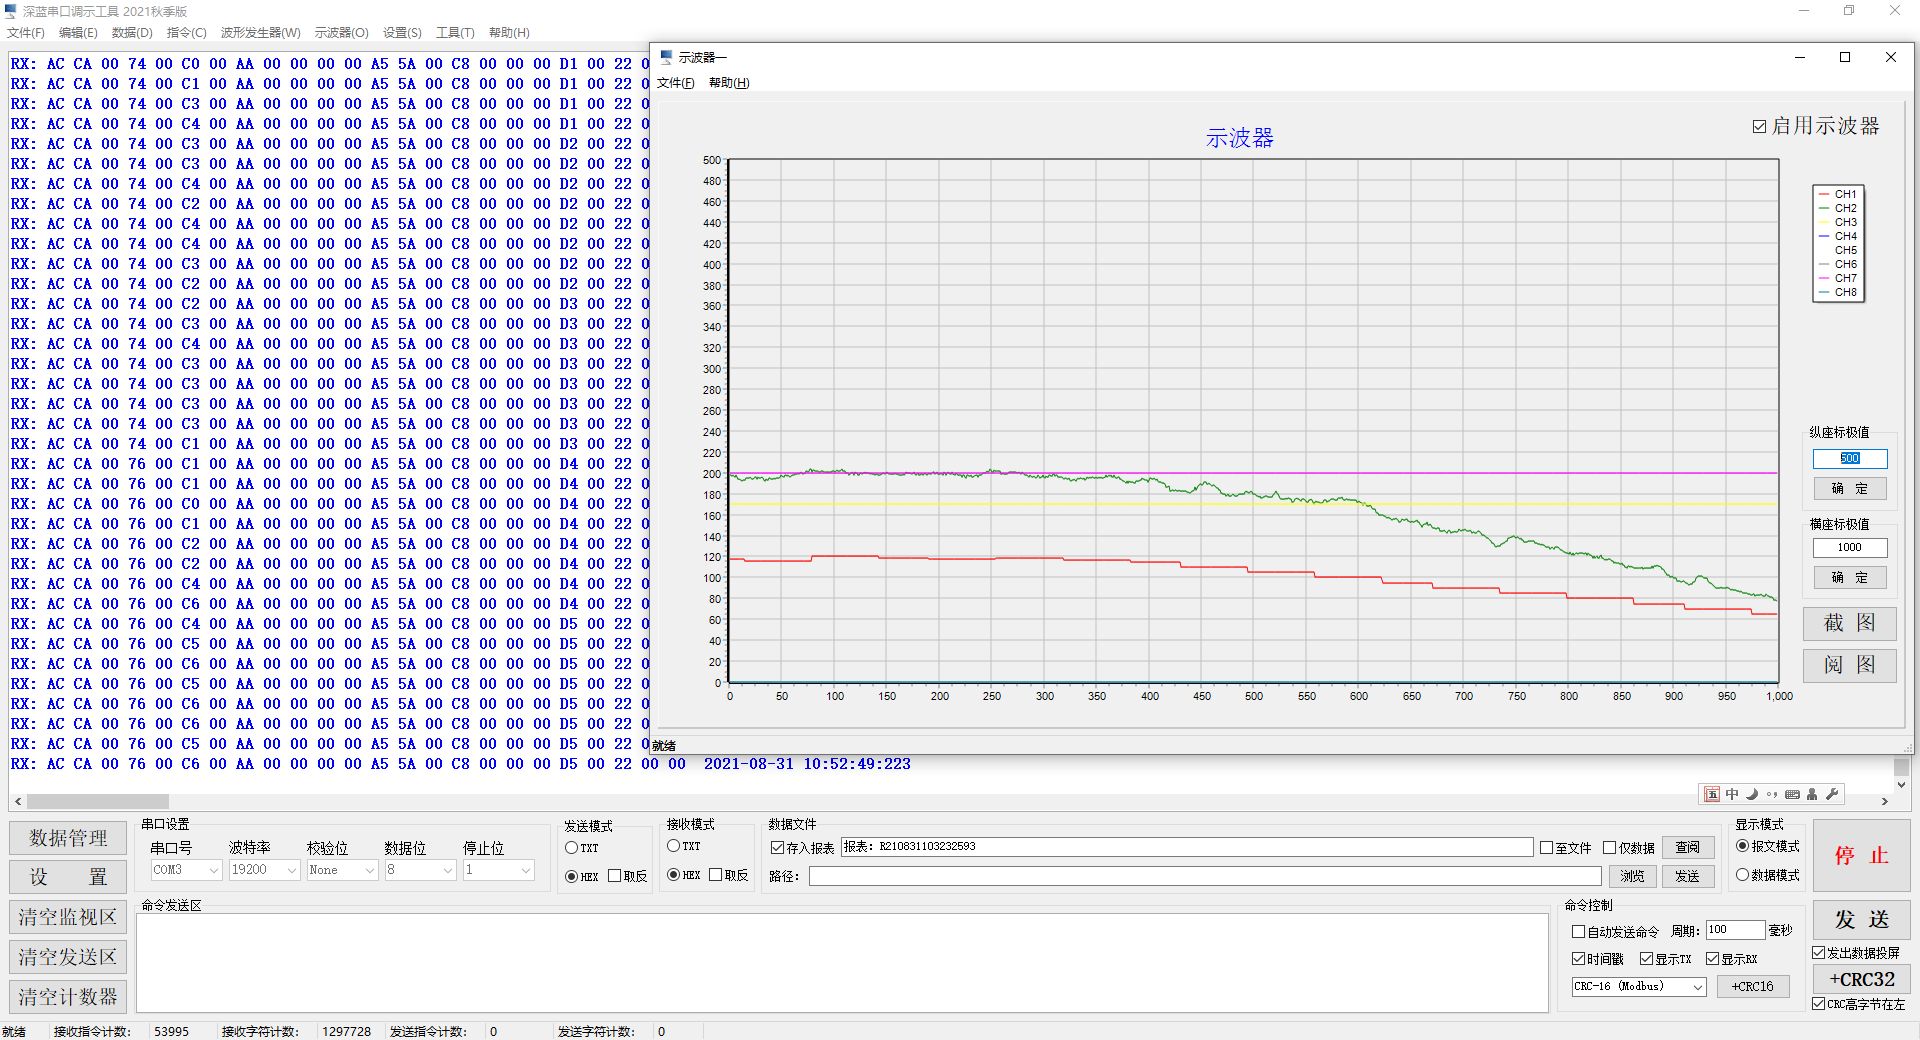Toggle the punctuation mode icon in IME bar
This screenshot has height=1040, width=1920.
pyautogui.click(x=1772, y=794)
